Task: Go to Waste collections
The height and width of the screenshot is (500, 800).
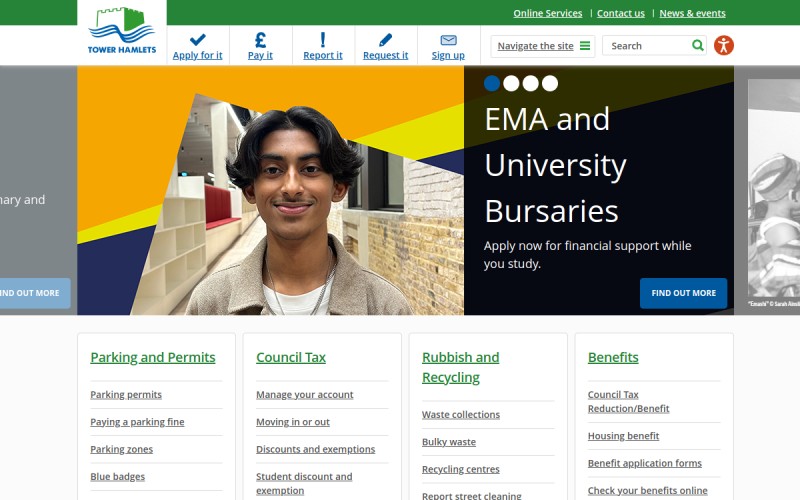Action: tap(461, 414)
